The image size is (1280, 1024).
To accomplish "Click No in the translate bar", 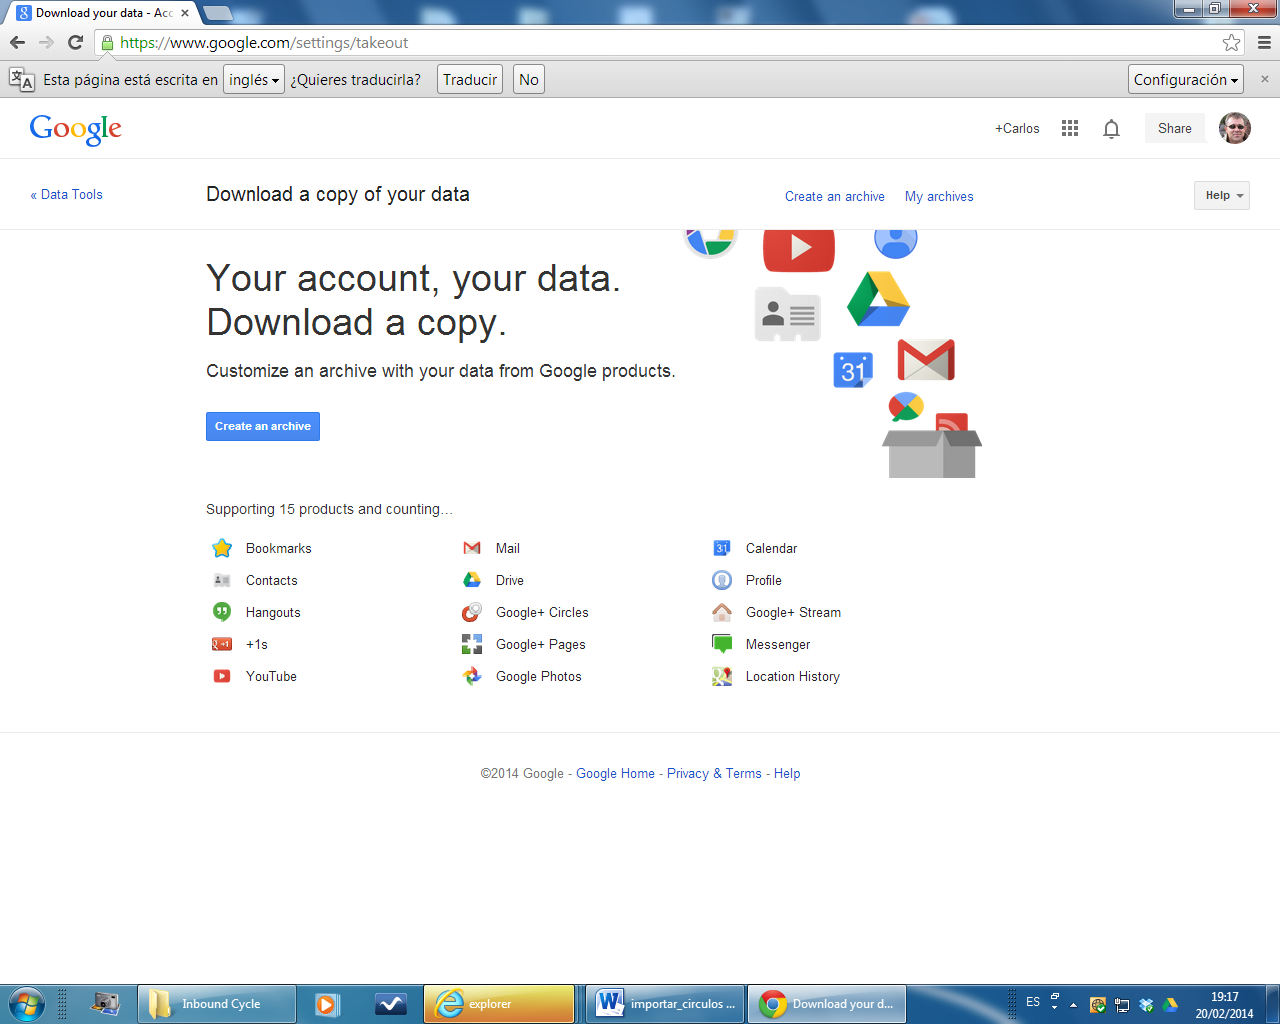I will tap(529, 80).
